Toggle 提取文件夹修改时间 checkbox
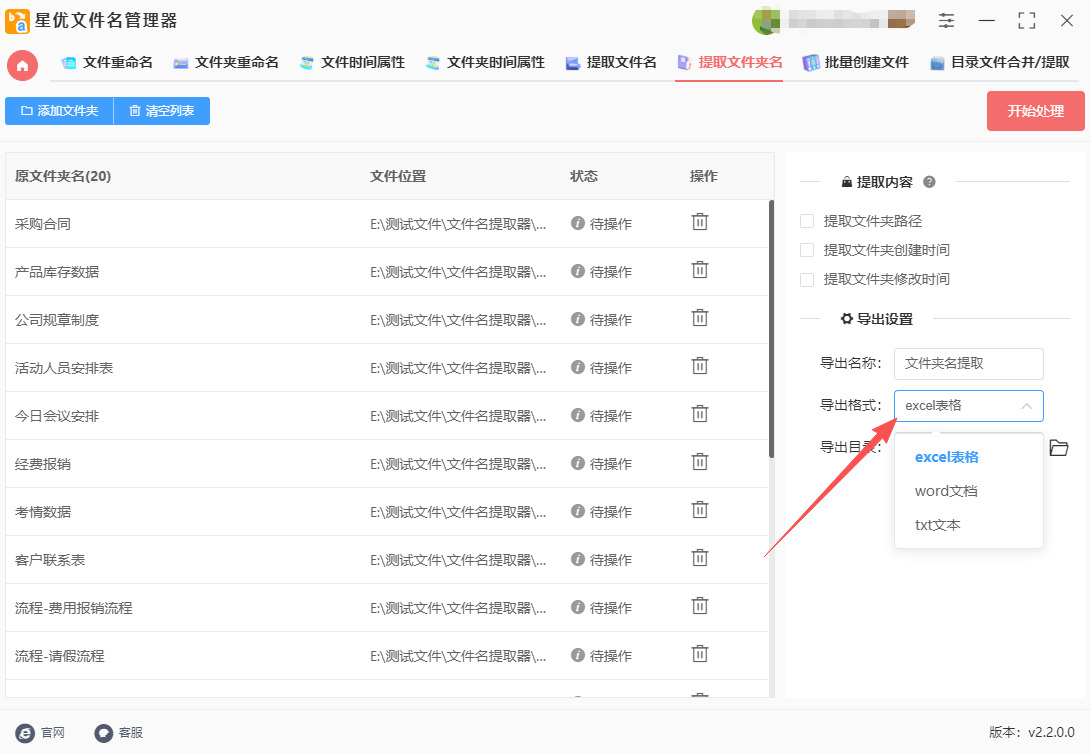This screenshot has width=1091, height=754. click(x=807, y=279)
